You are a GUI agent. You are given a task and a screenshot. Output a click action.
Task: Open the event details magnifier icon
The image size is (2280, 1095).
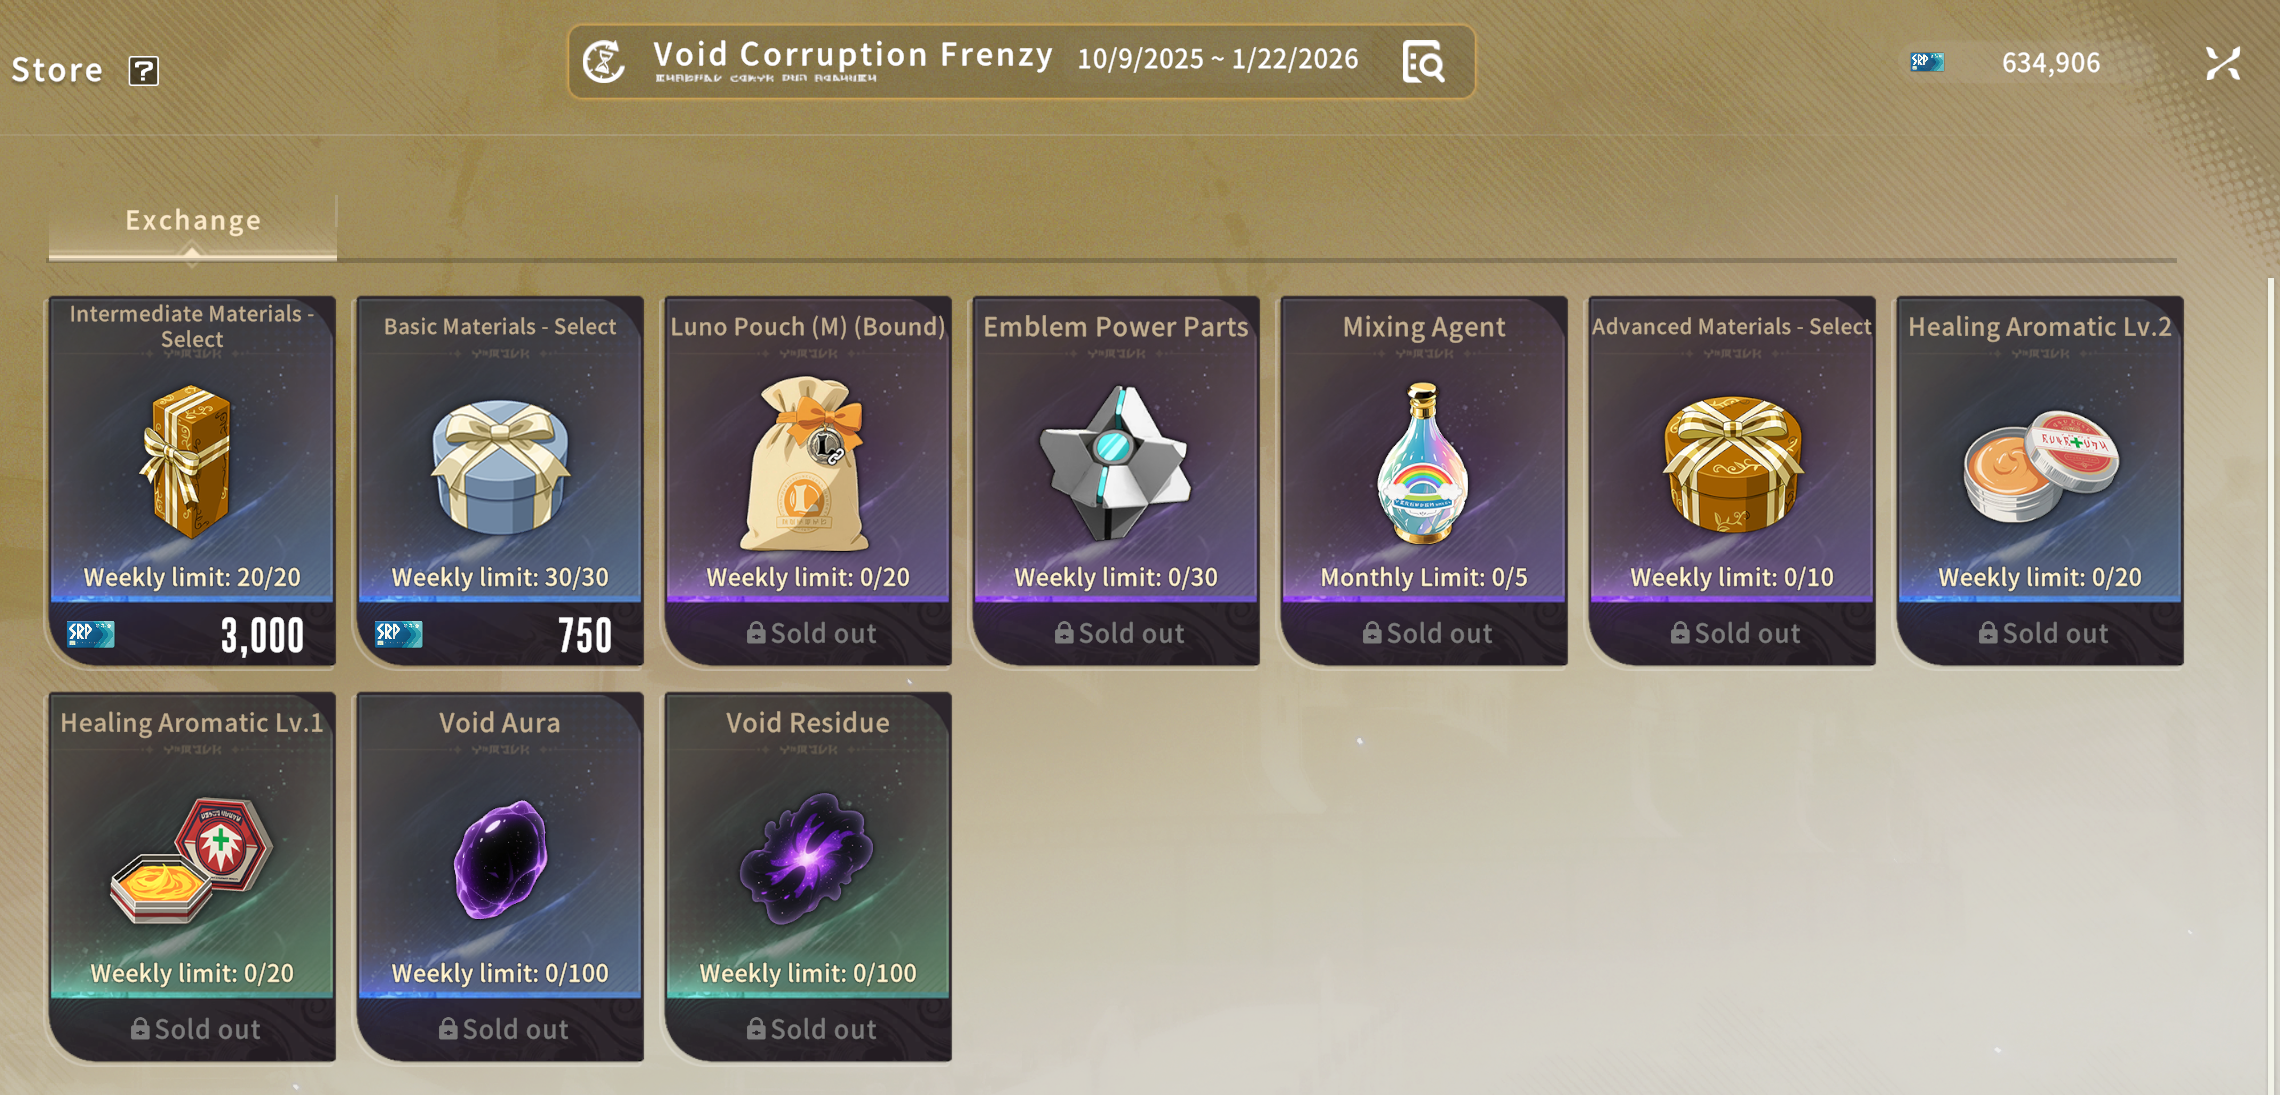click(x=1423, y=62)
